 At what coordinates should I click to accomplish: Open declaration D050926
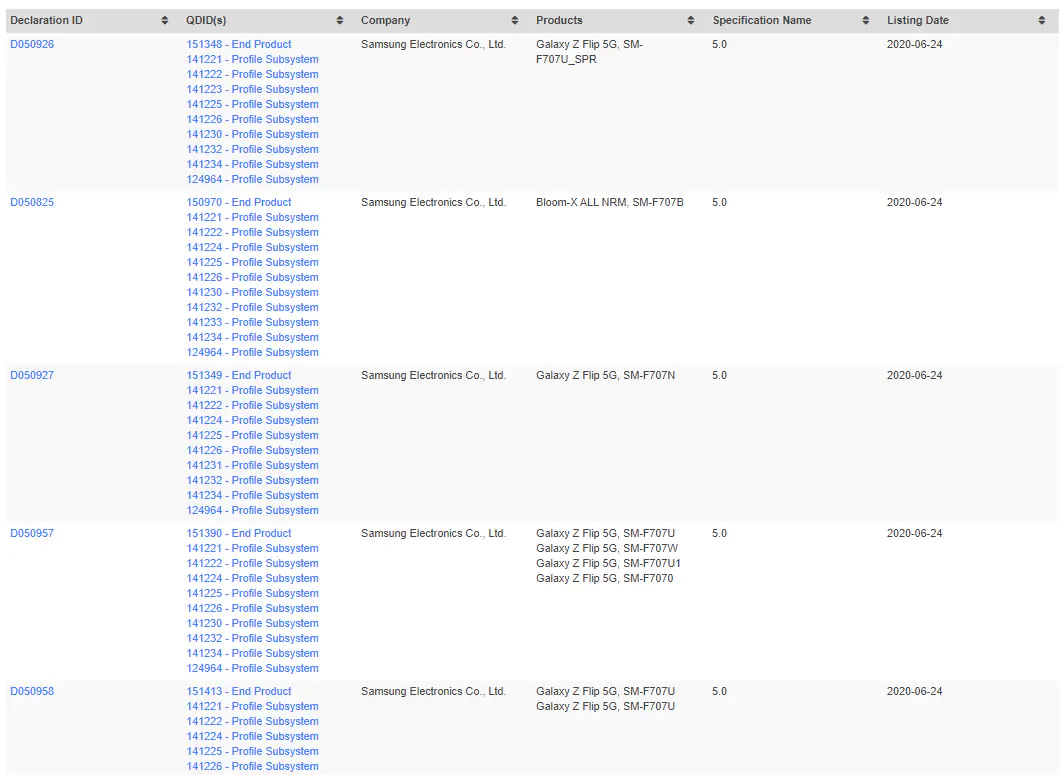(32, 44)
